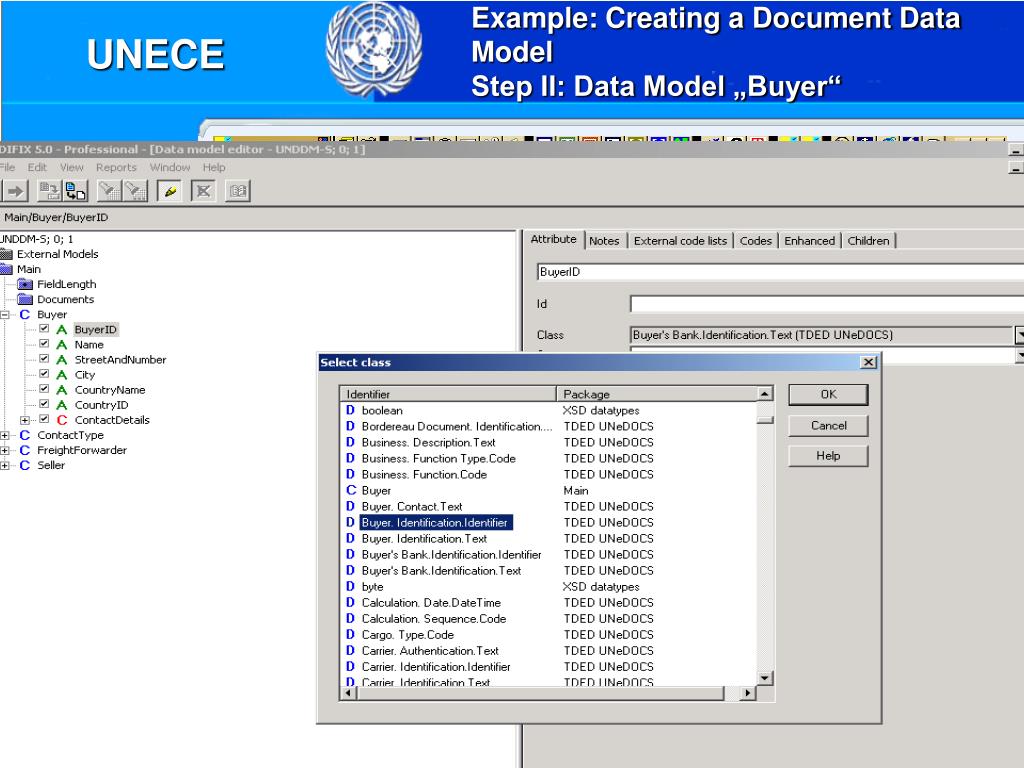
Task: Click the Documents folder icon in tree
Action: click(25, 299)
